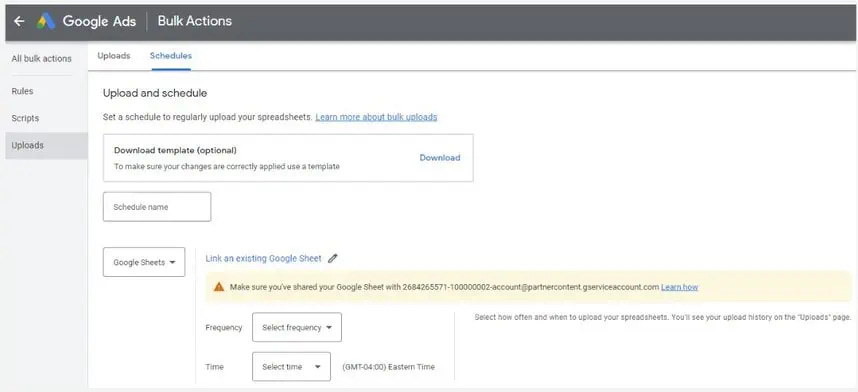Switch to the Uploads tab
Screen dimensions: 858x392
[114, 56]
